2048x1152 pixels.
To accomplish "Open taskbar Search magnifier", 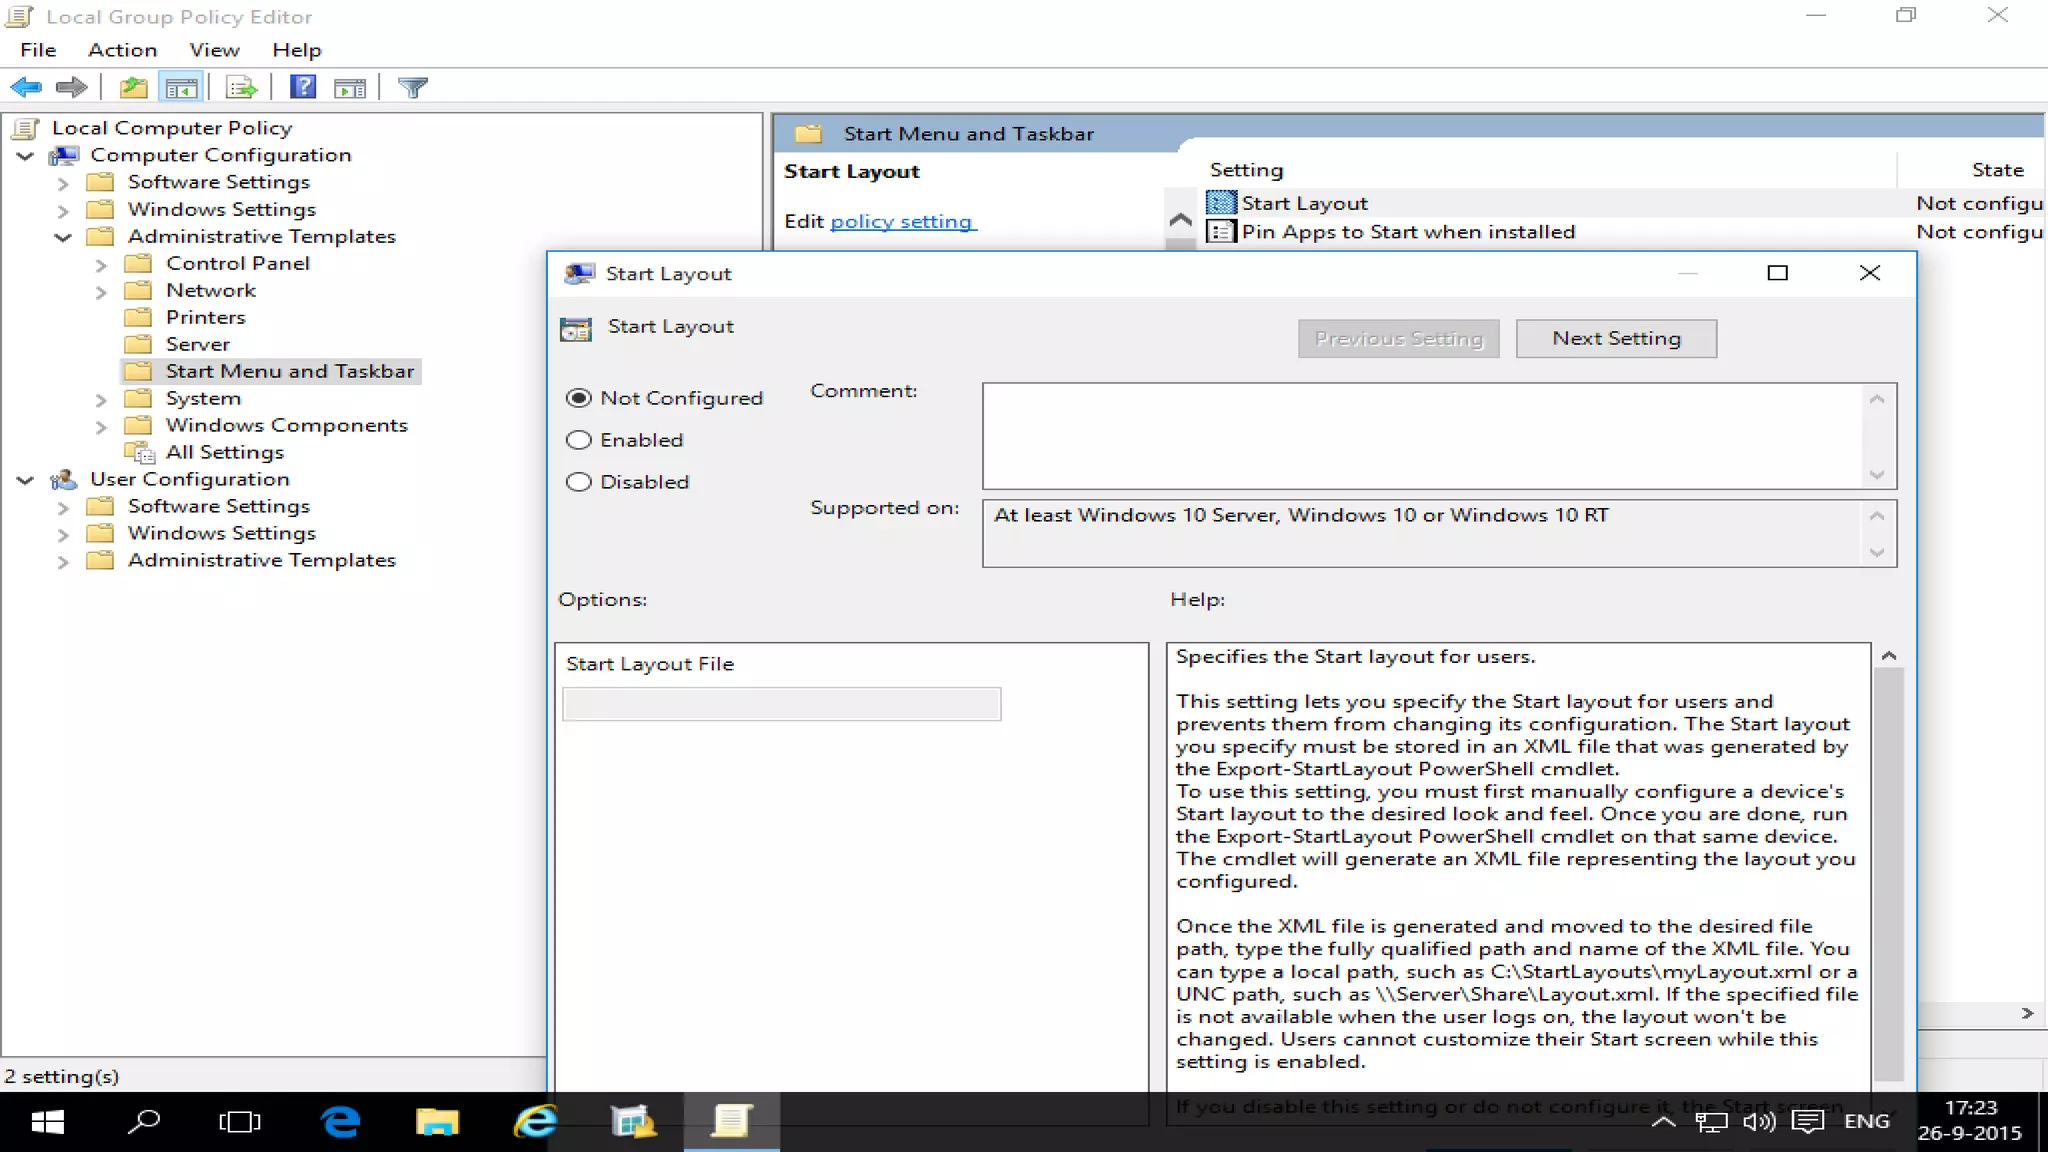I will coord(143,1122).
